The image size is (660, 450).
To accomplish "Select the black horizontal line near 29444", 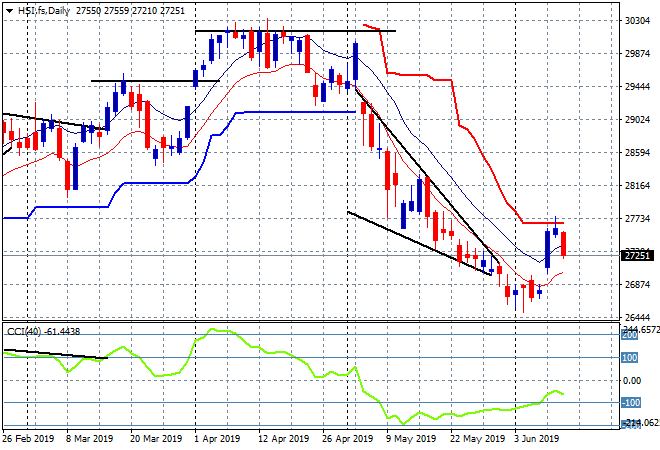I will coord(155,80).
